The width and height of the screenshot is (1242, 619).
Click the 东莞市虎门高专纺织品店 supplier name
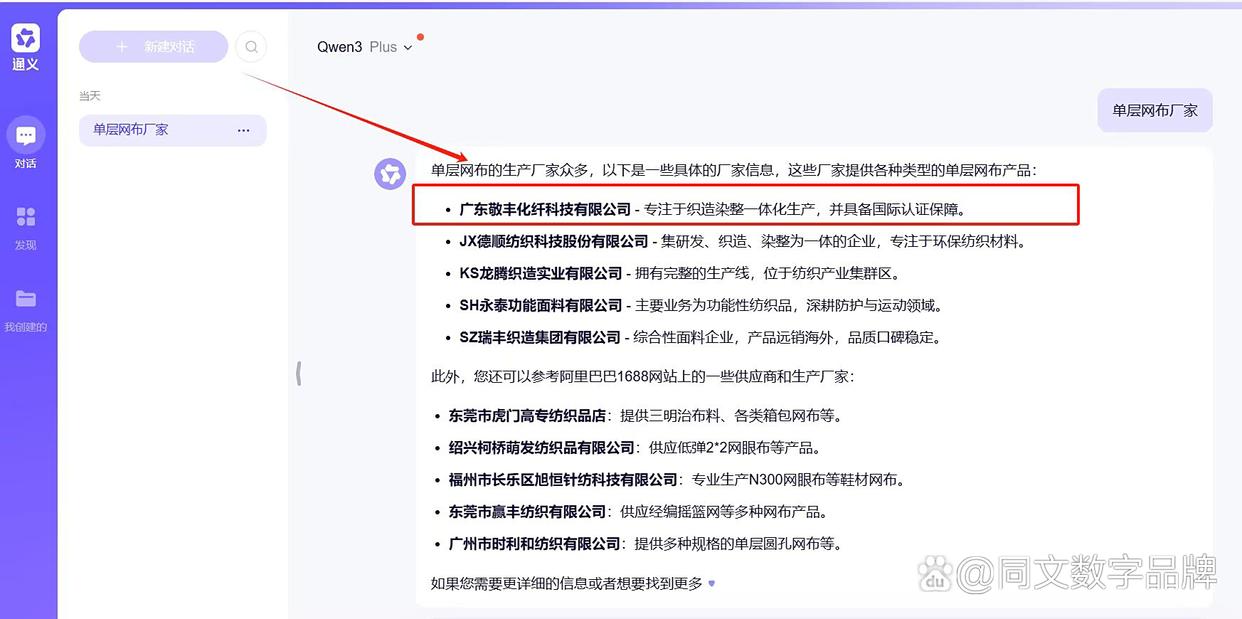pyautogui.click(x=527, y=416)
